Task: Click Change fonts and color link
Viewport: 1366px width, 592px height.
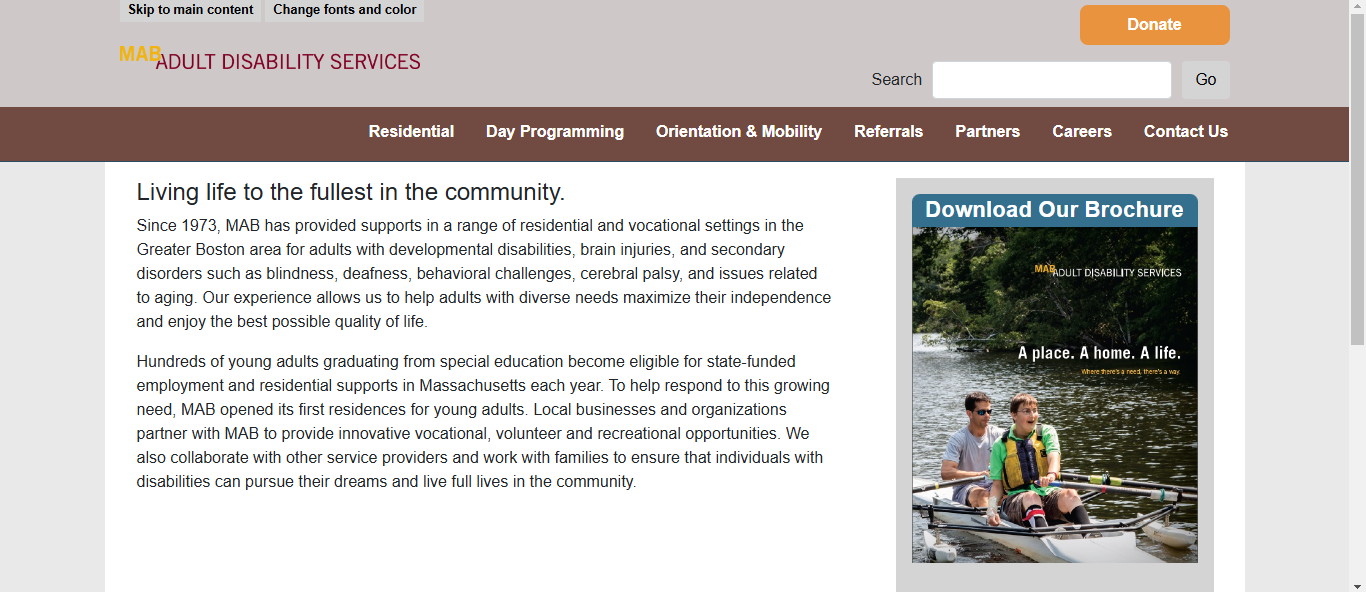Action: point(345,10)
